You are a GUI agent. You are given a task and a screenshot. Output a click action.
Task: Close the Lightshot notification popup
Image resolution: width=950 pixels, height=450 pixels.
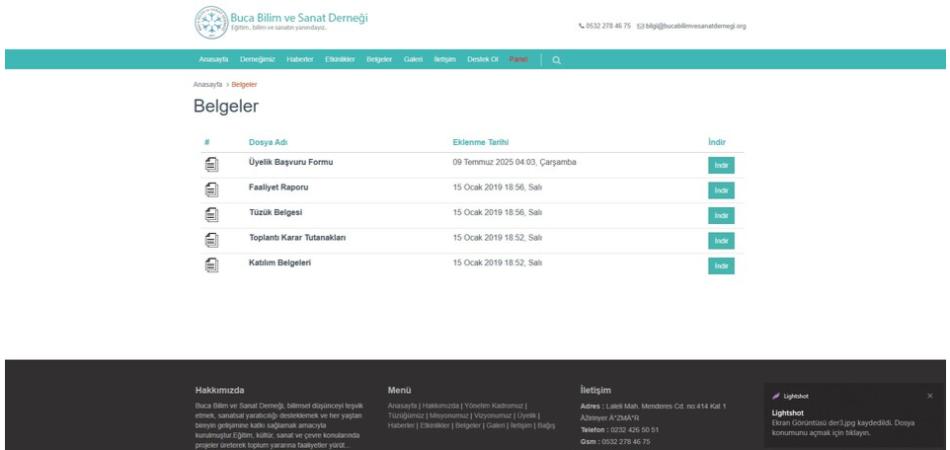pyautogui.click(x=930, y=396)
